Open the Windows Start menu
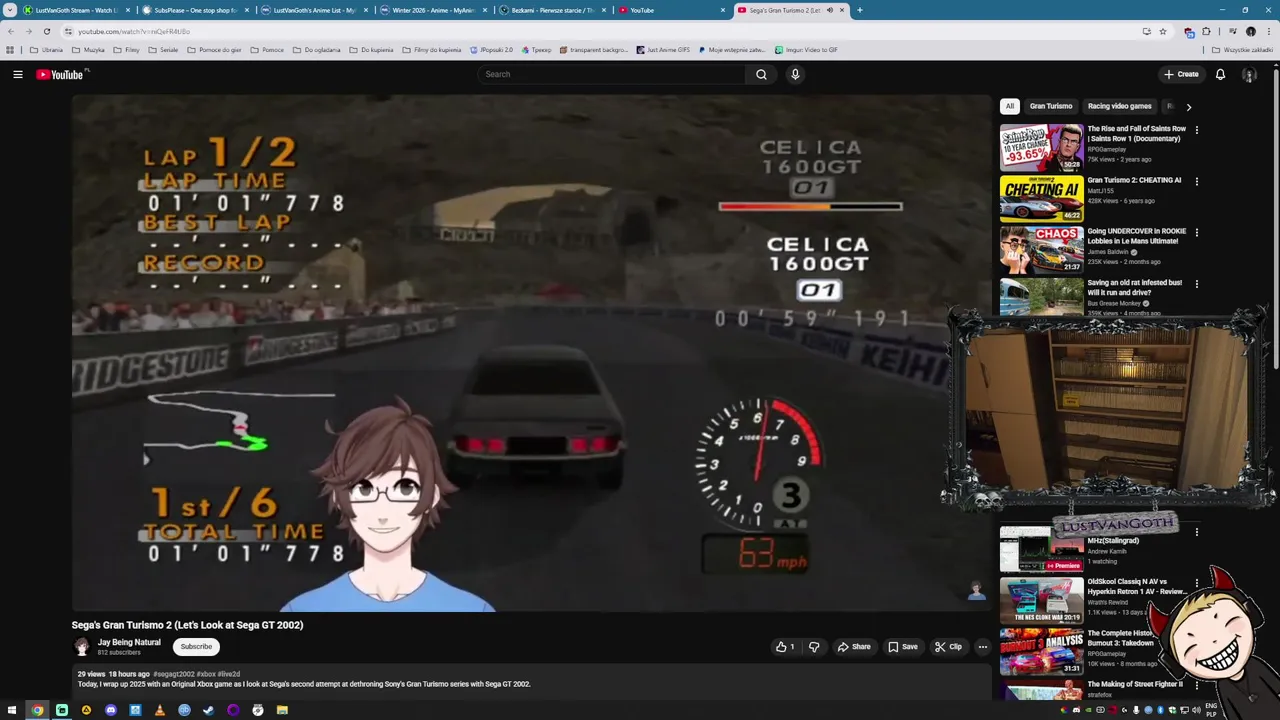Viewport: 1280px width, 720px height. coord(13,710)
